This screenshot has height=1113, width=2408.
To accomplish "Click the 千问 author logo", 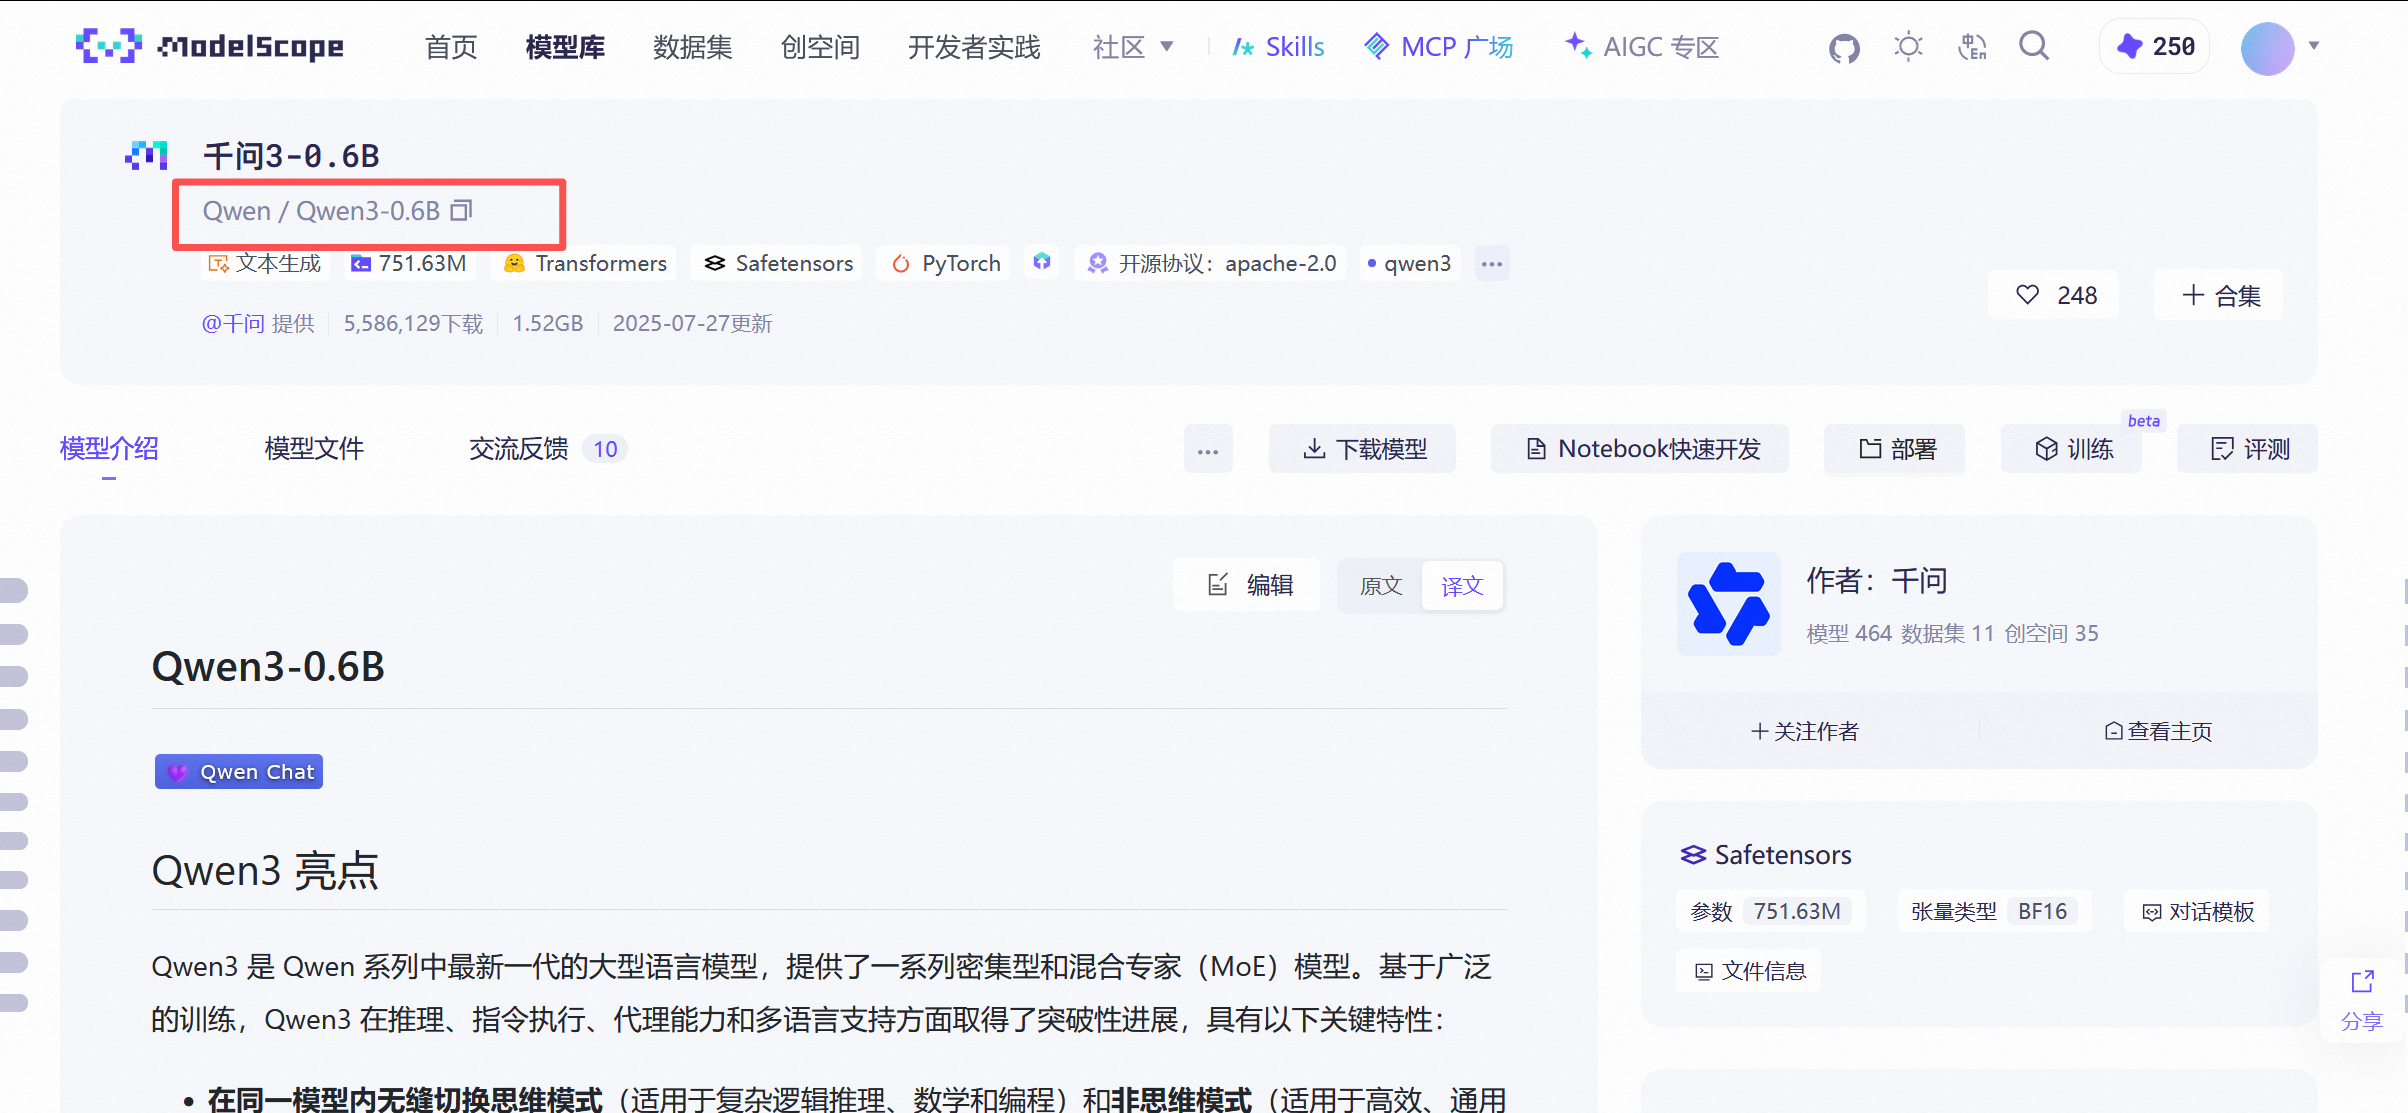I will coord(1729,604).
